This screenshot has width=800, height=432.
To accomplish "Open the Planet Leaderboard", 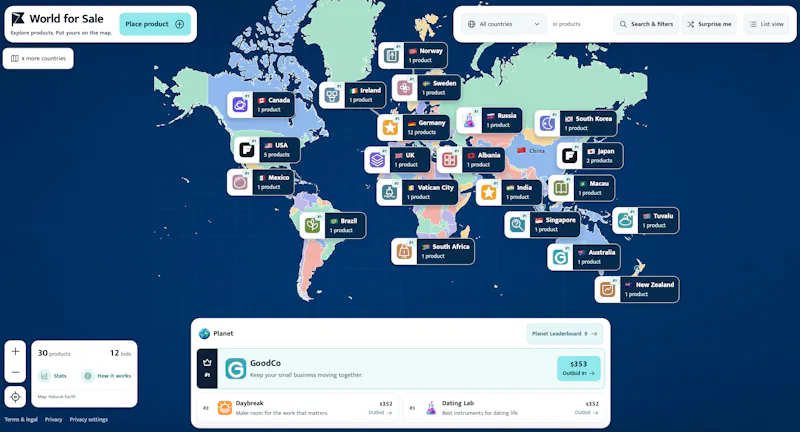I will 565,334.
